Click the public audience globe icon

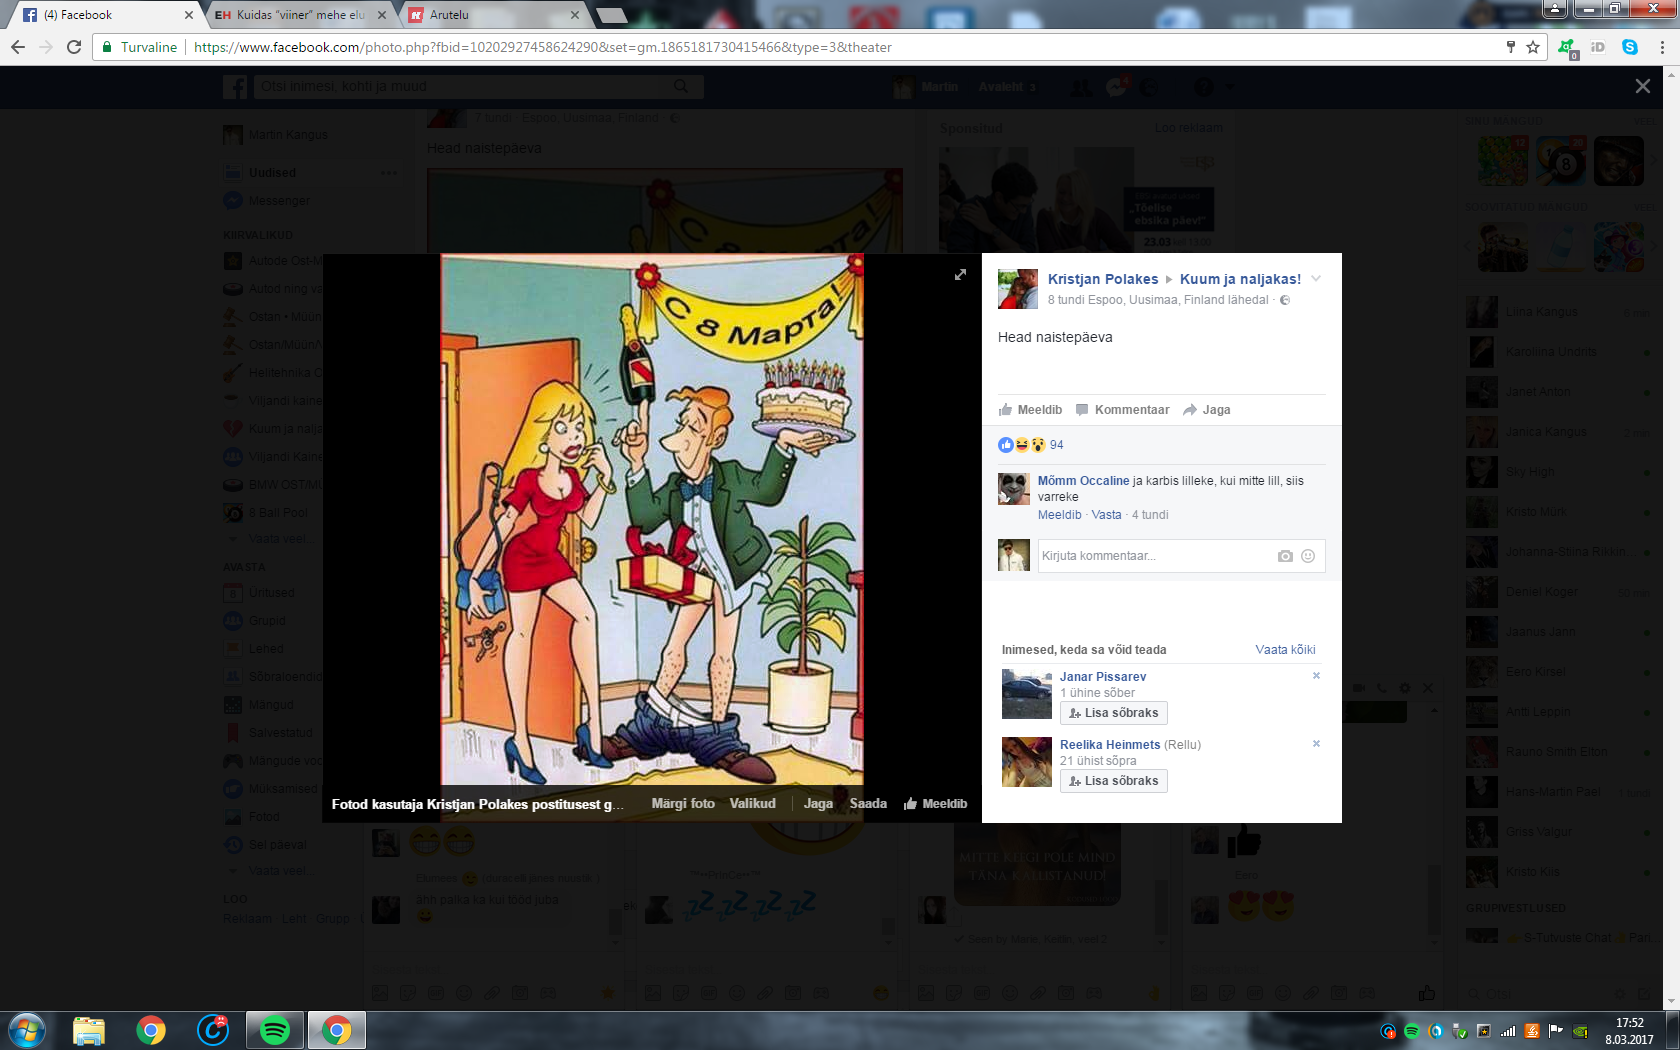pos(1285,300)
